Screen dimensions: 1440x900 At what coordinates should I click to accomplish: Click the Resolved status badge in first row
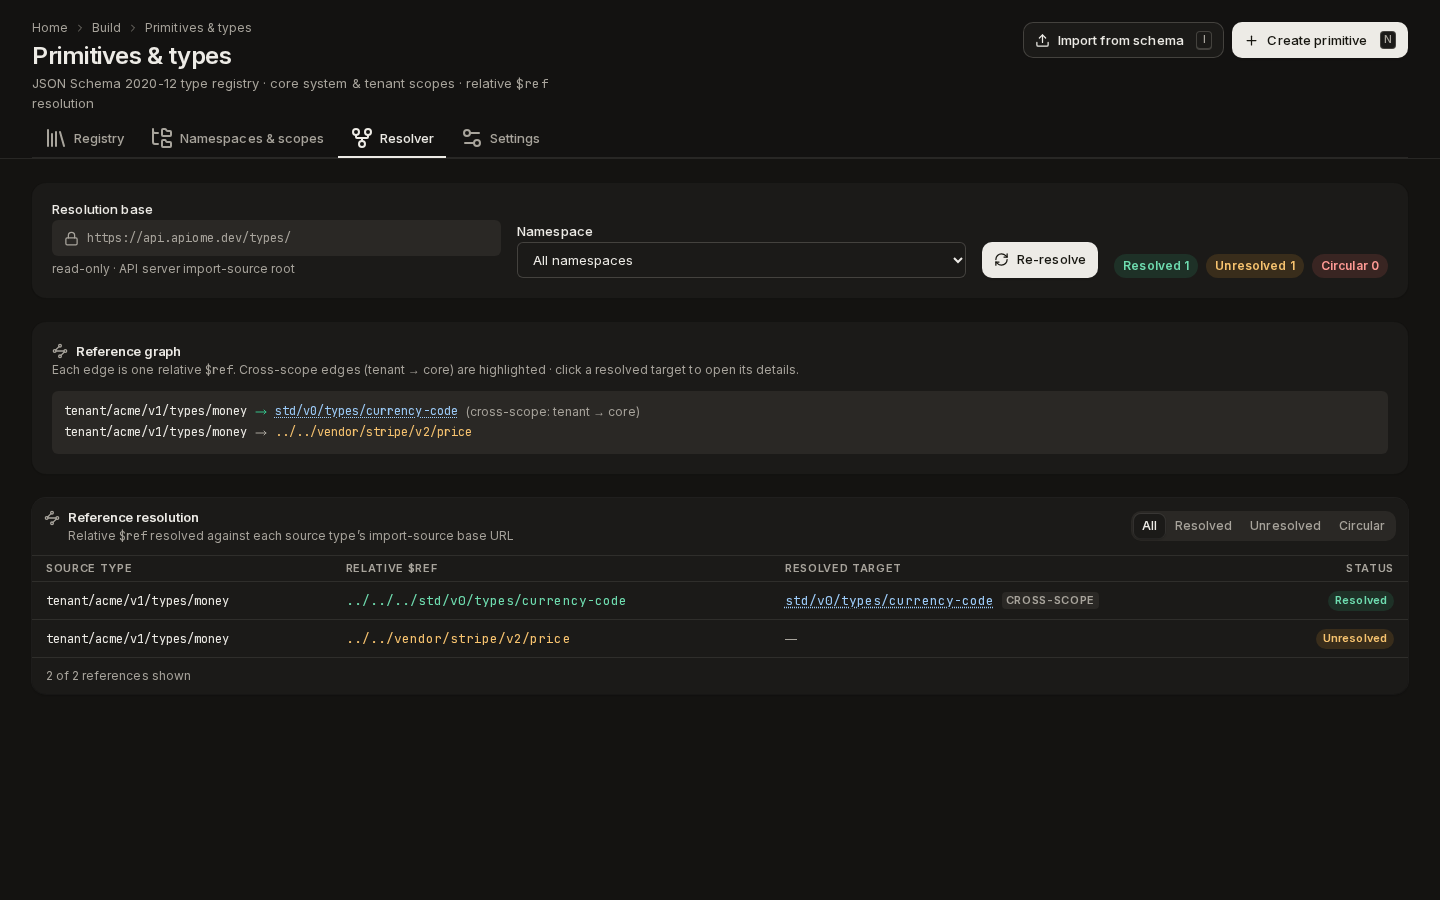pyautogui.click(x=1361, y=601)
